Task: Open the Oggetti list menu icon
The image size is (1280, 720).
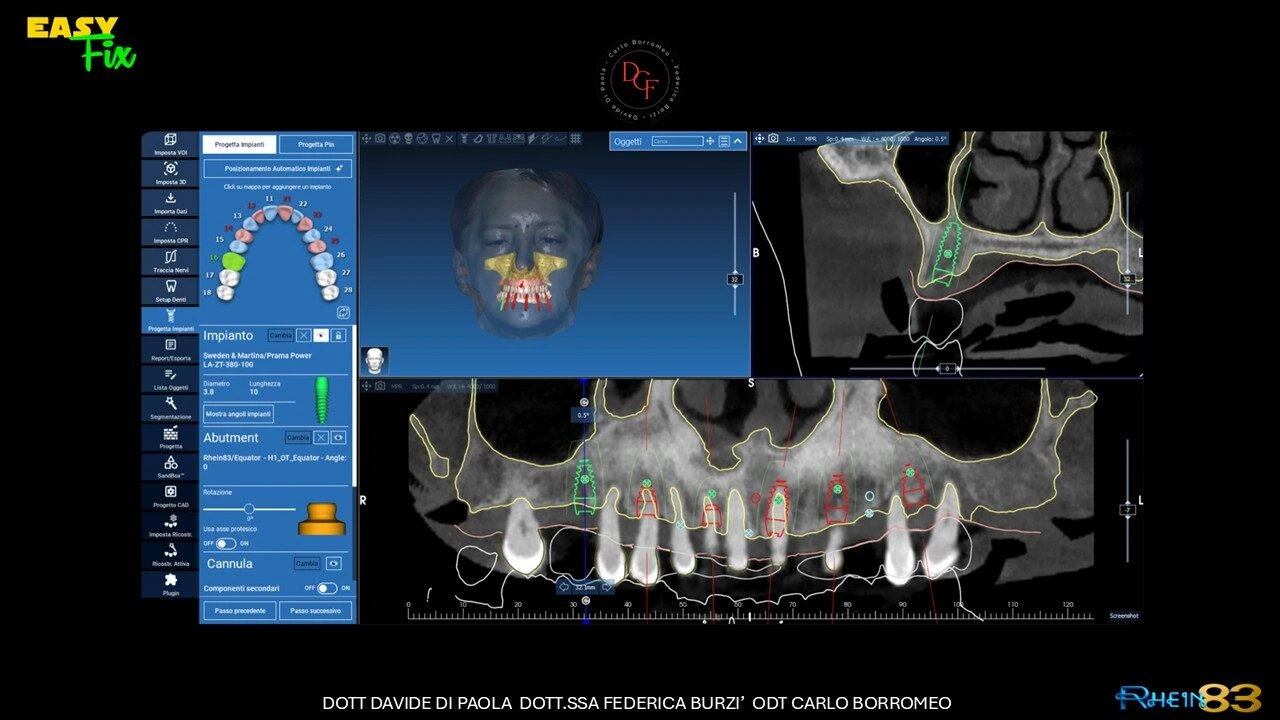Action: pyautogui.click(x=724, y=141)
